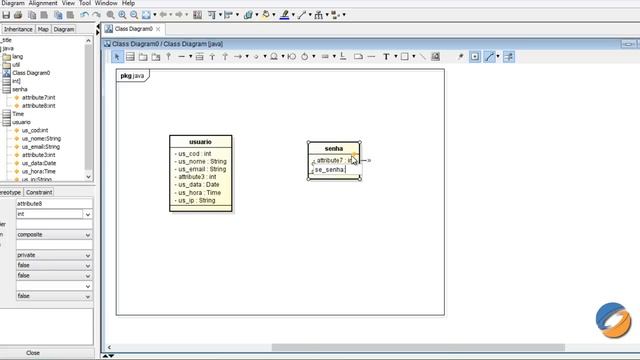Image resolution: width=640 pixels, height=360 pixels.
Task: Open the dropdown arrow beside the rectangle shape tool
Action: (413, 57)
